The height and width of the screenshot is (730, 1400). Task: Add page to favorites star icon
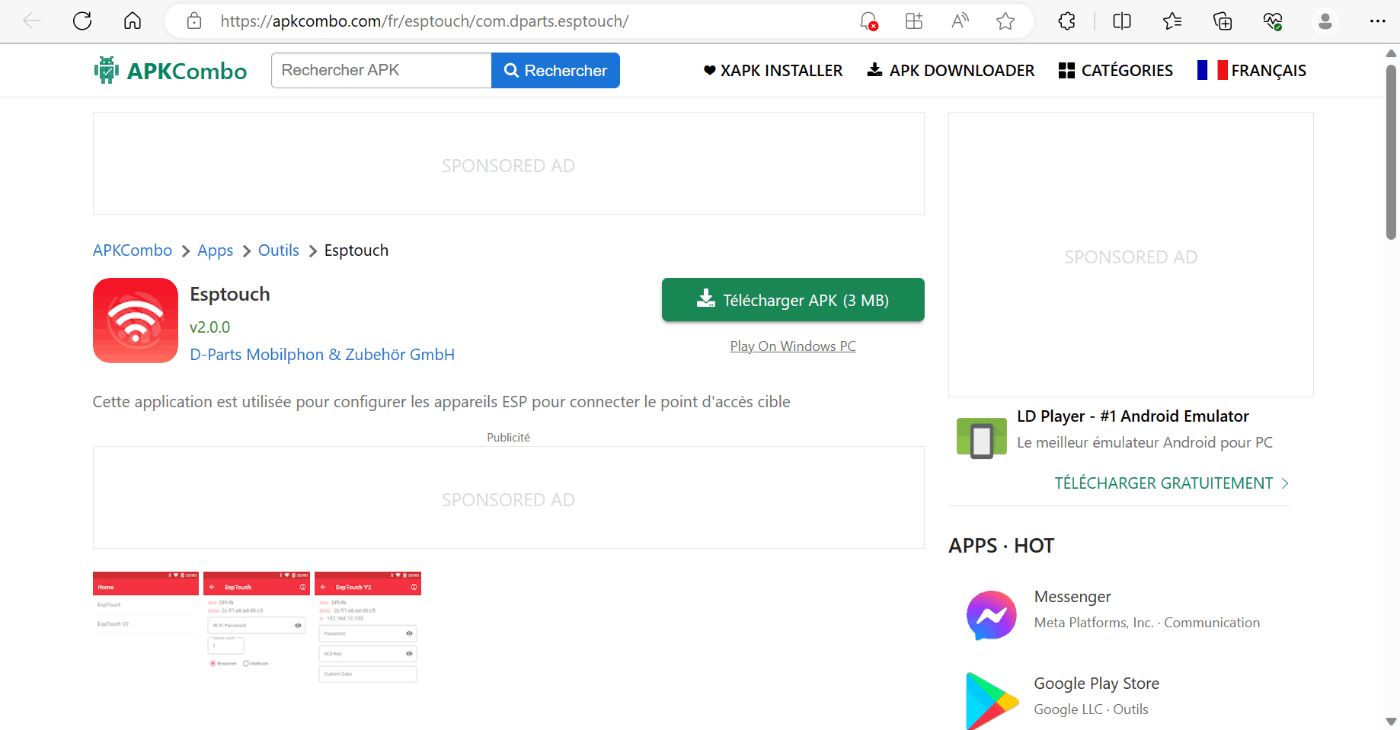[1005, 21]
